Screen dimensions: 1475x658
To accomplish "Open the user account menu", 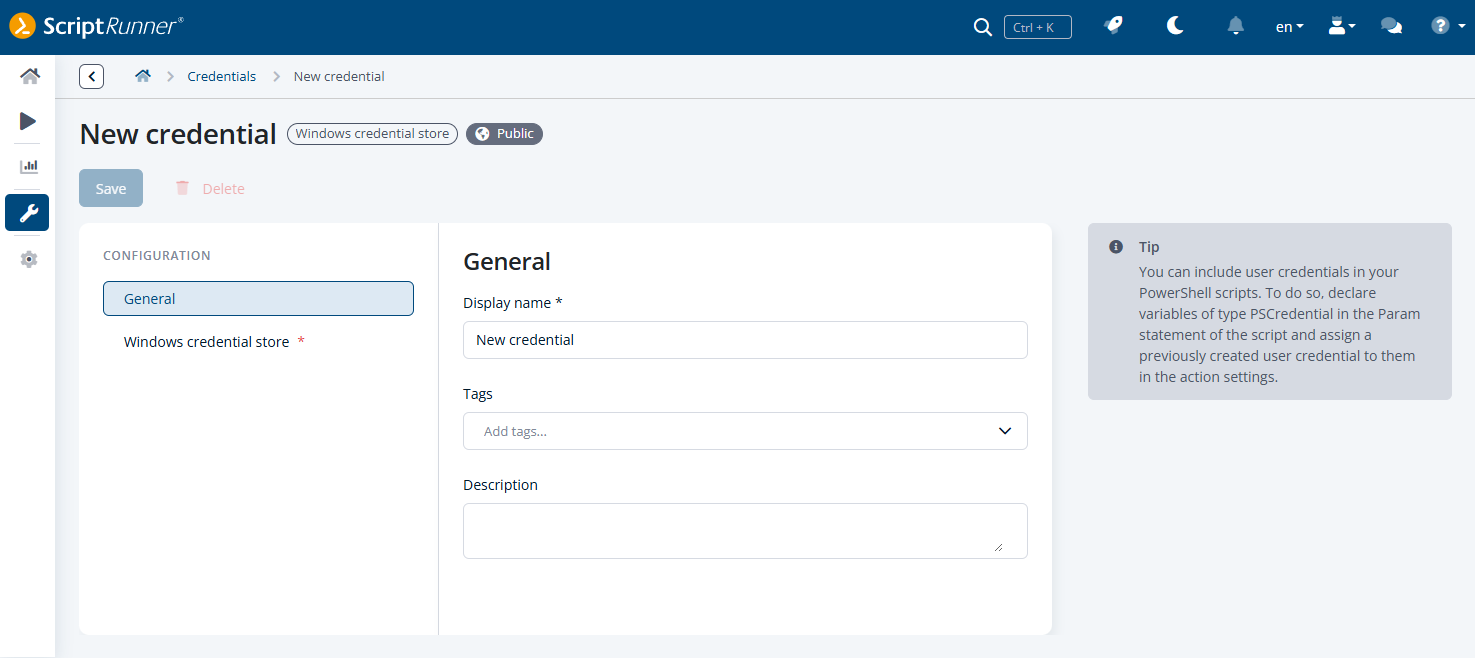I will pyautogui.click(x=1341, y=26).
